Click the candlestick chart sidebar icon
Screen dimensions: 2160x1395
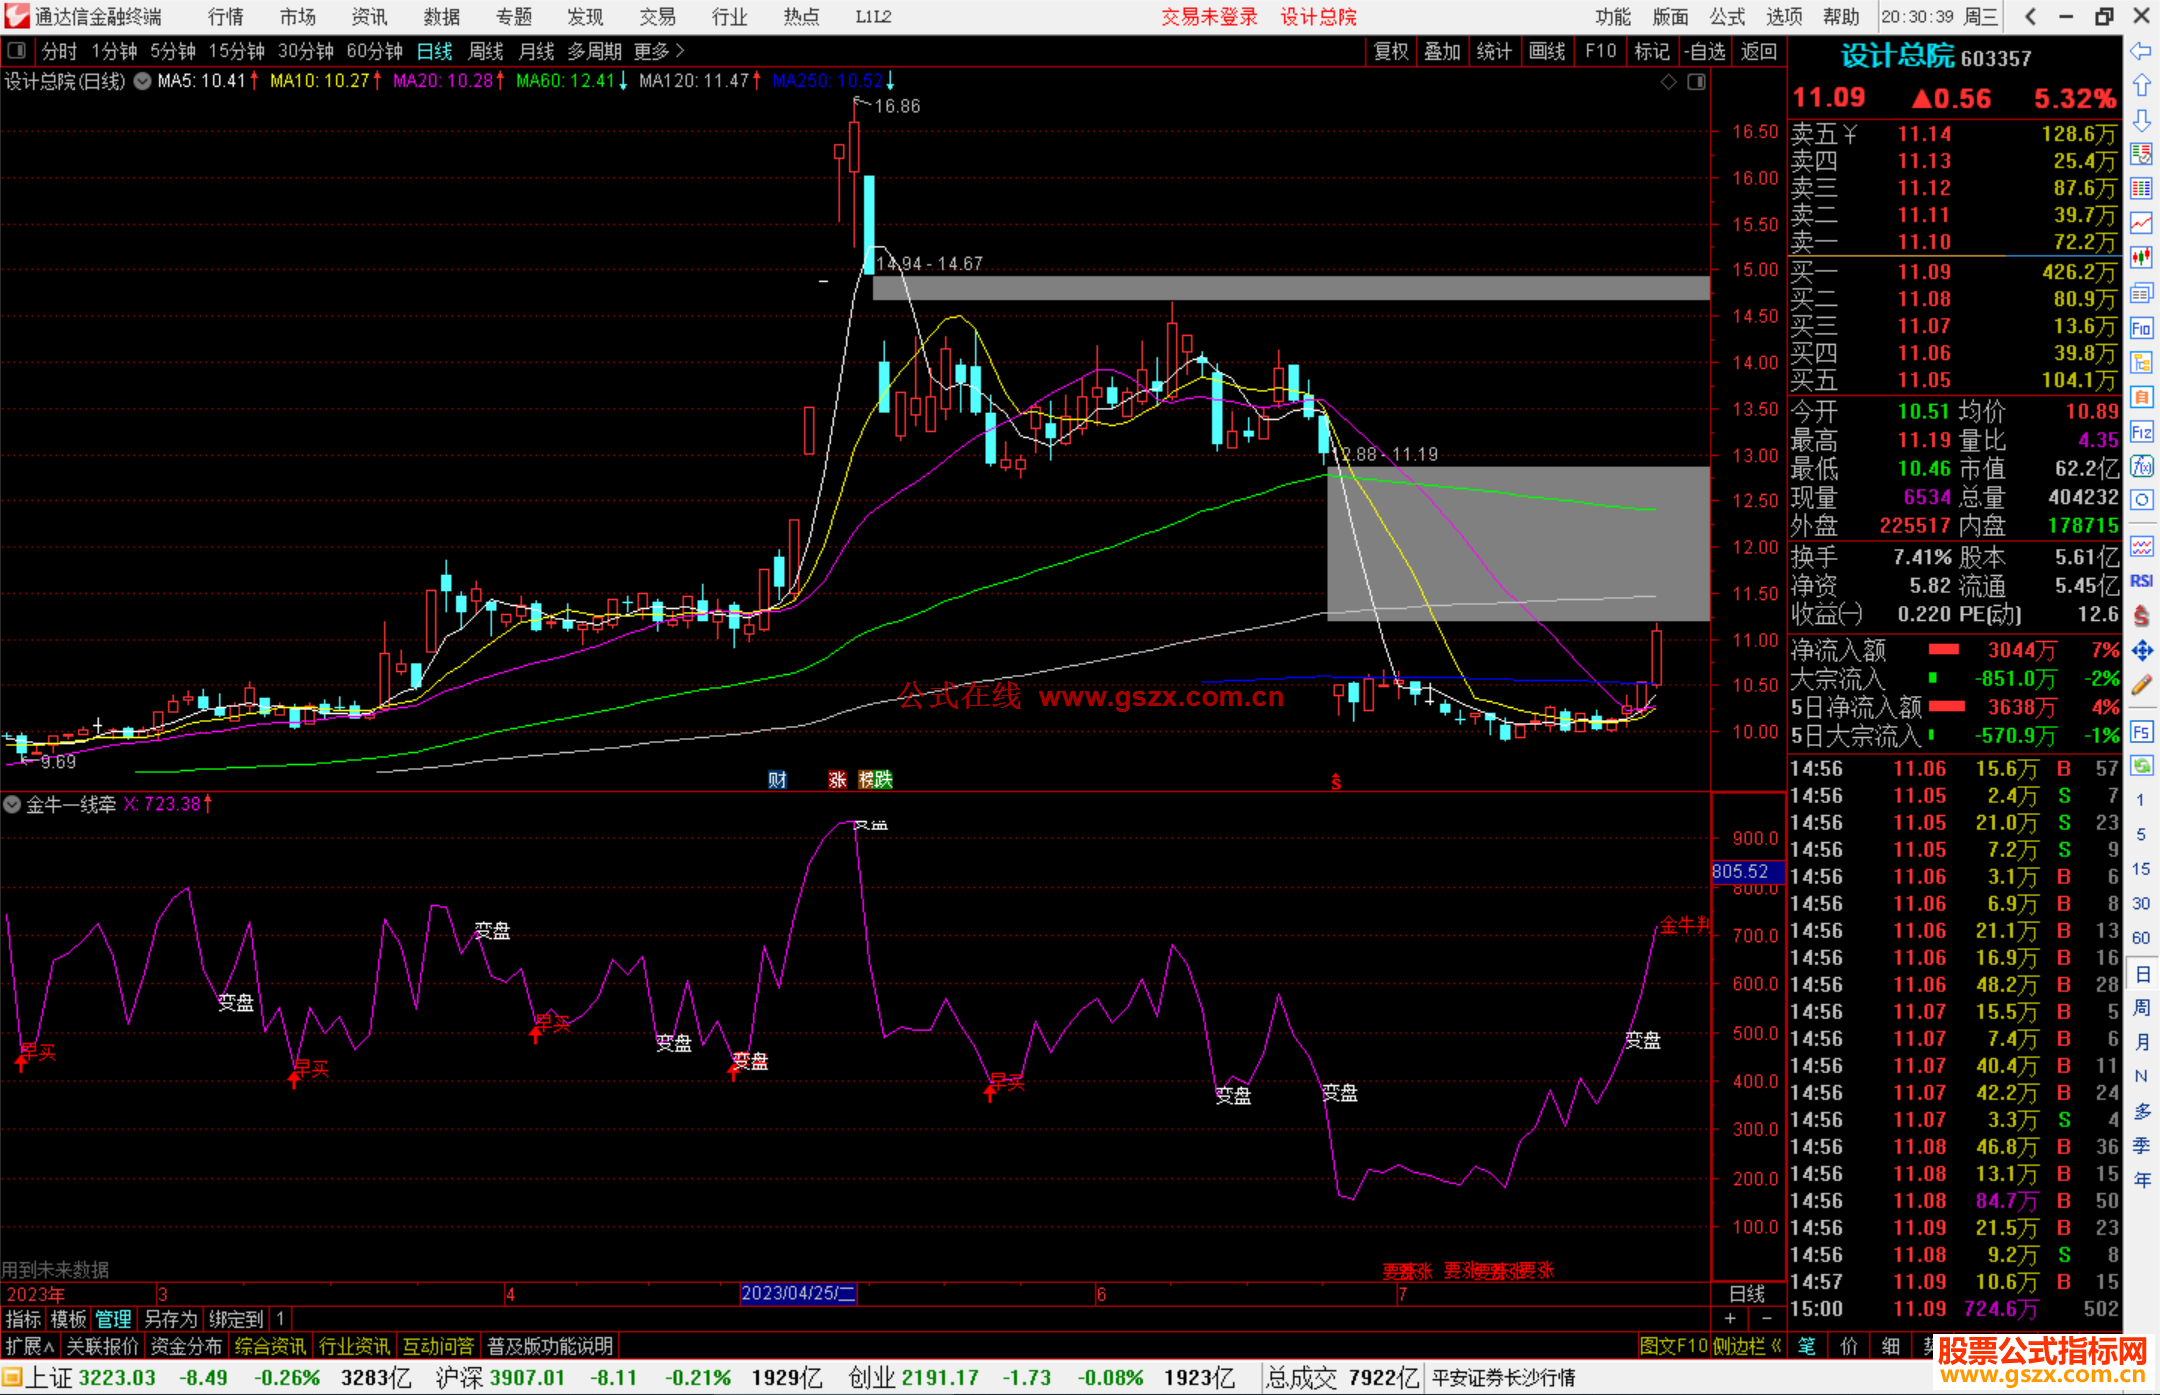click(2141, 257)
